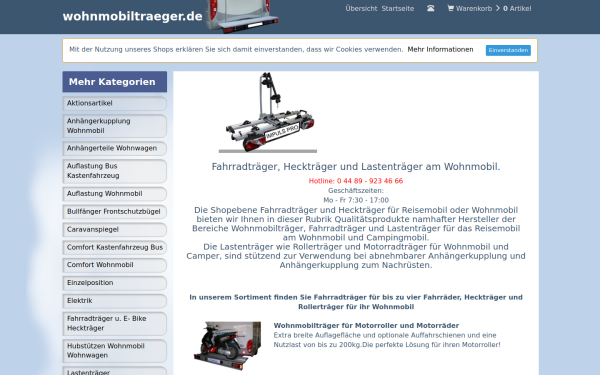Click the Geschäftszeiten Mo - Fr text
The width and height of the screenshot is (600, 375).
(356, 196)
